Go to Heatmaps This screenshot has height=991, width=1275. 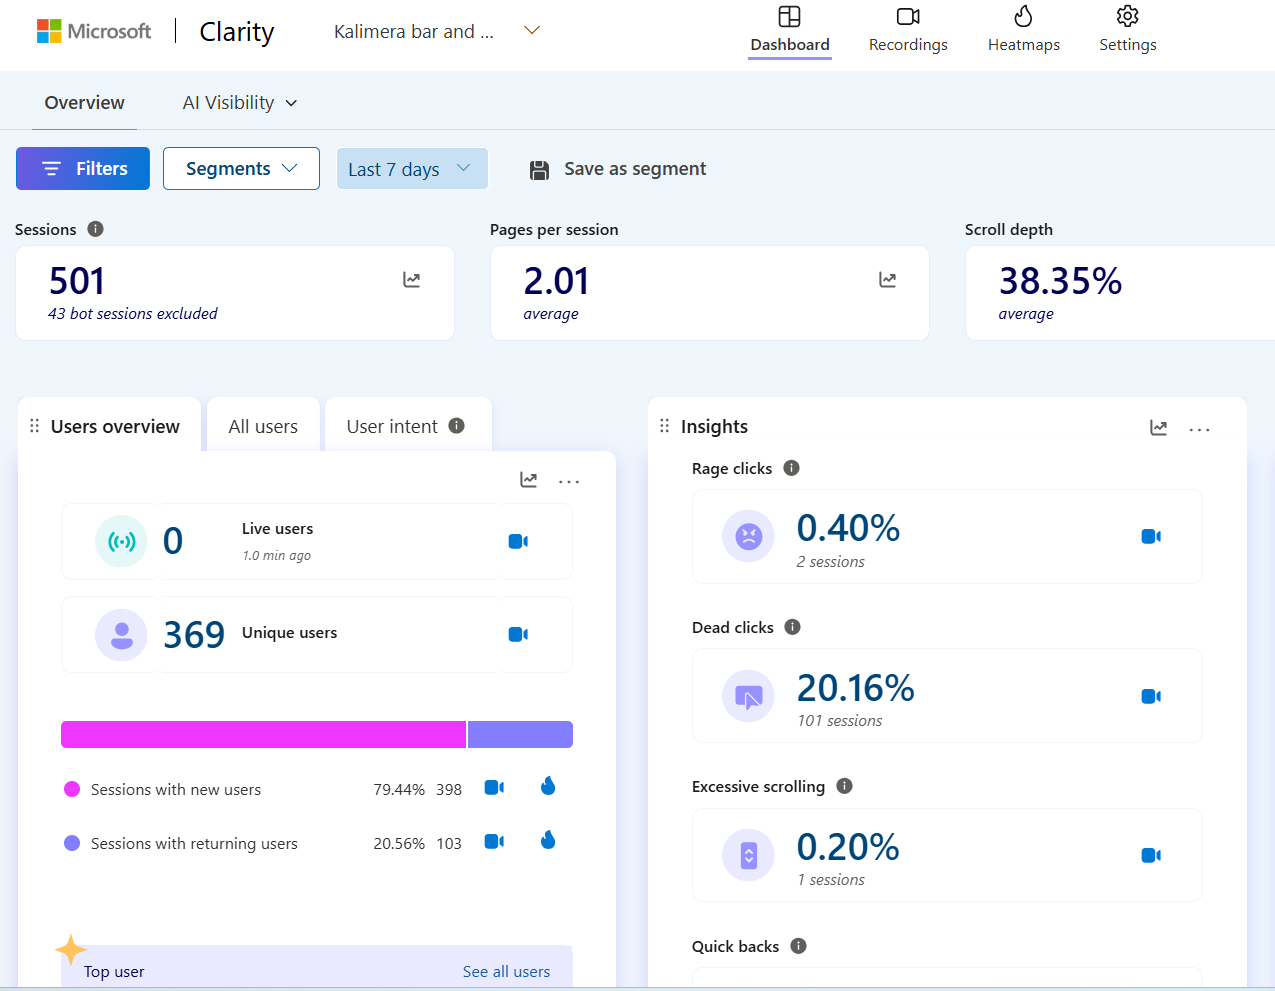click(x=1024, y=30)
